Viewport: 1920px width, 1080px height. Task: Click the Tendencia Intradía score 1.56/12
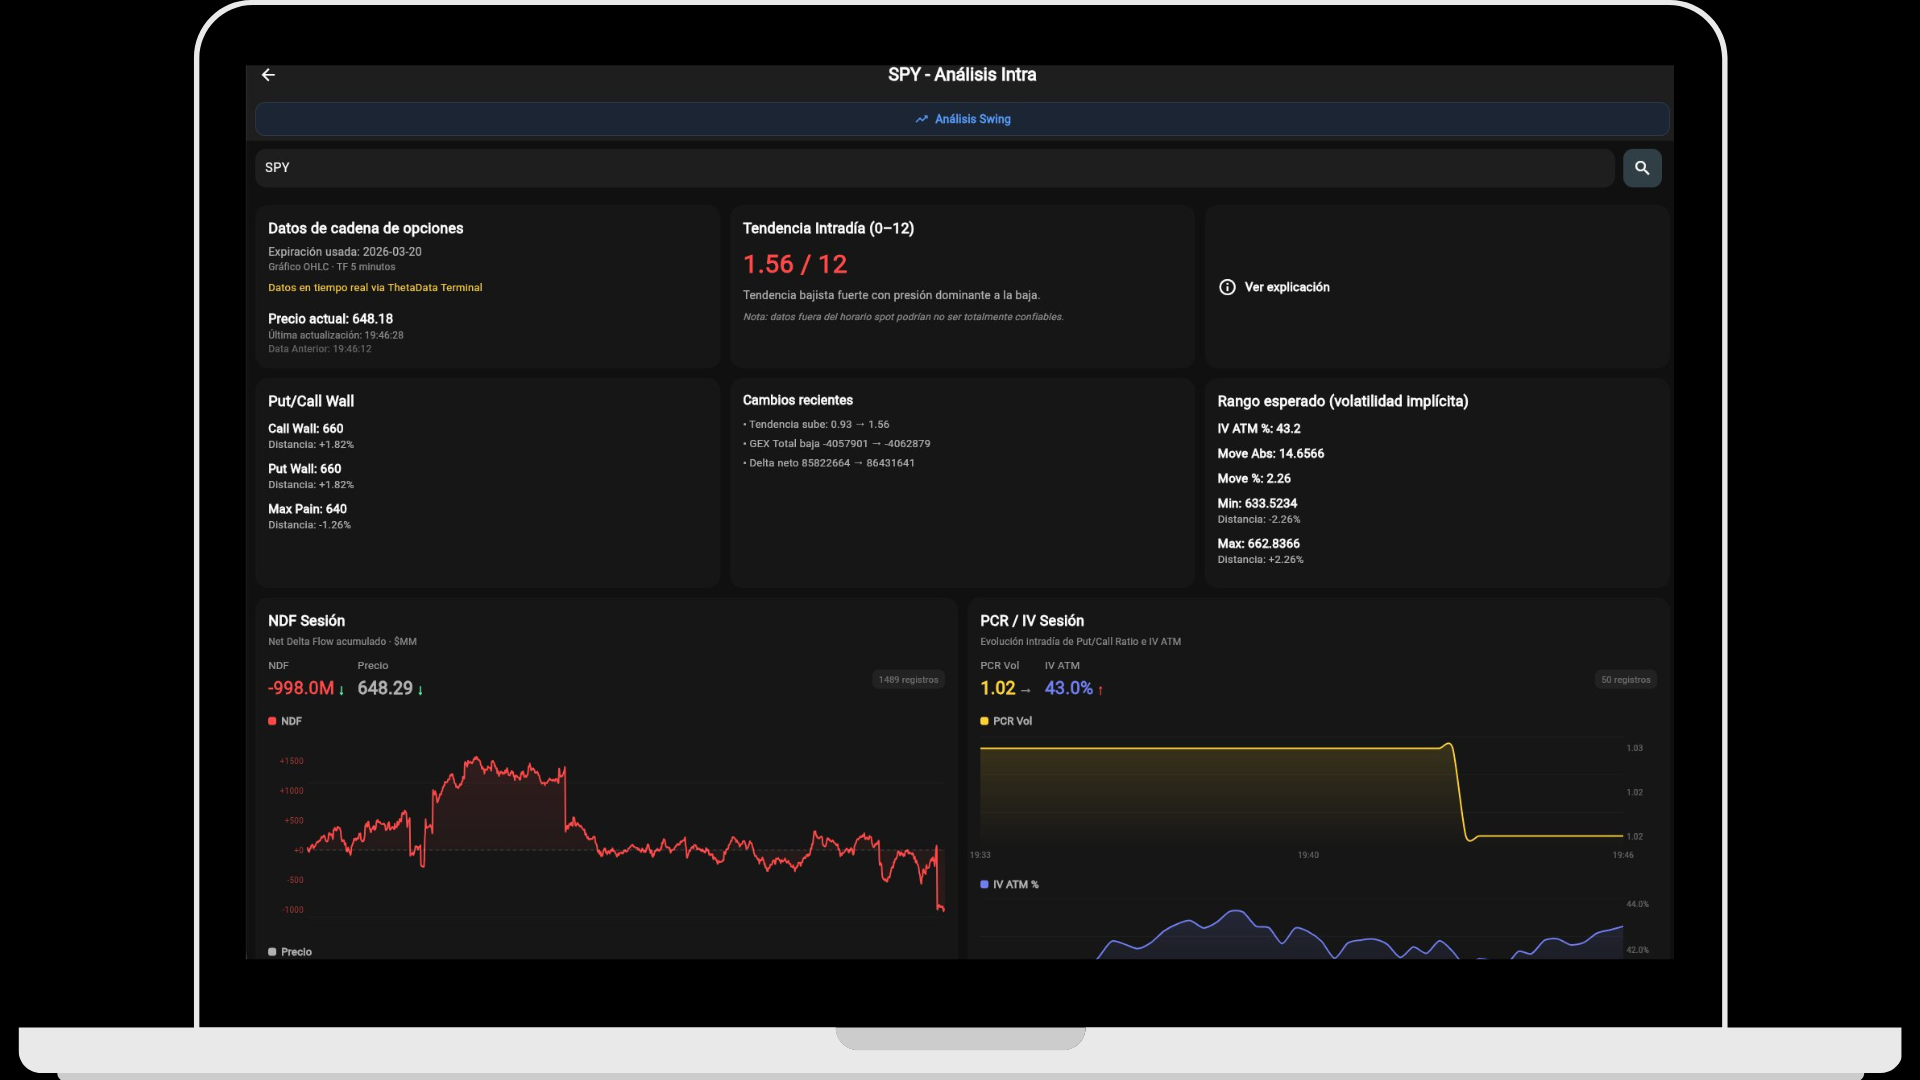click(x=795, y=263)
